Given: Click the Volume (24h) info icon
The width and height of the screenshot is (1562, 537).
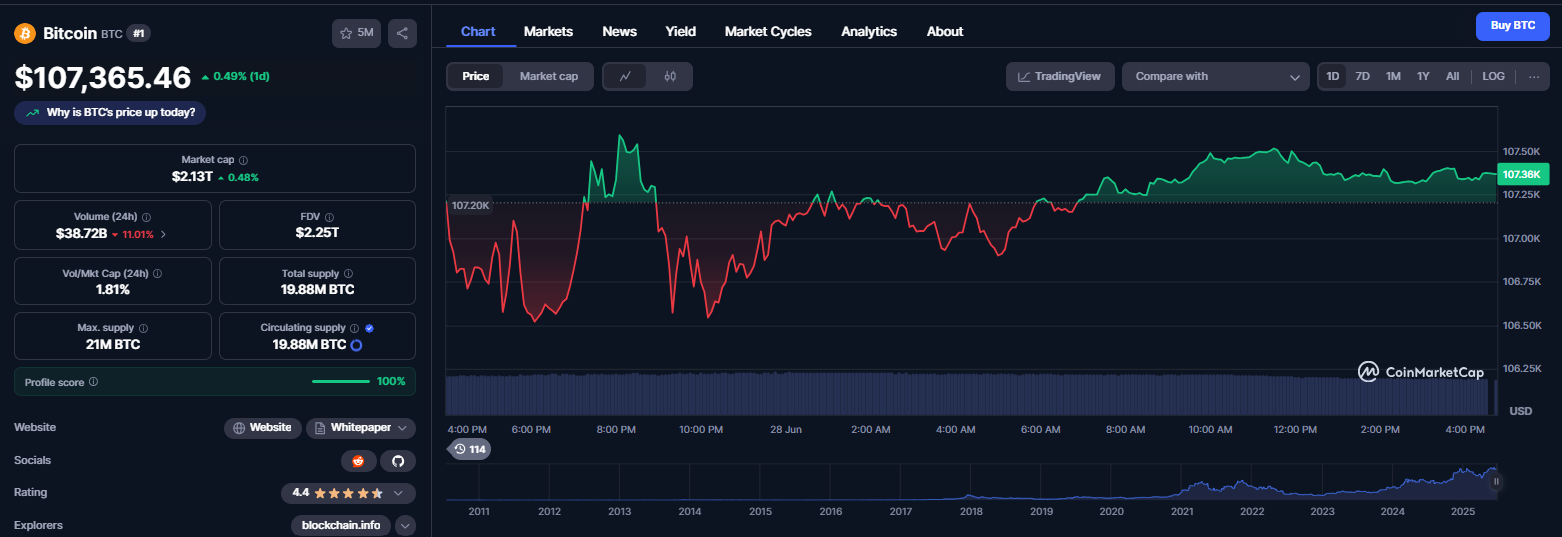Looking at the screenshot, I should click(147, 216).
